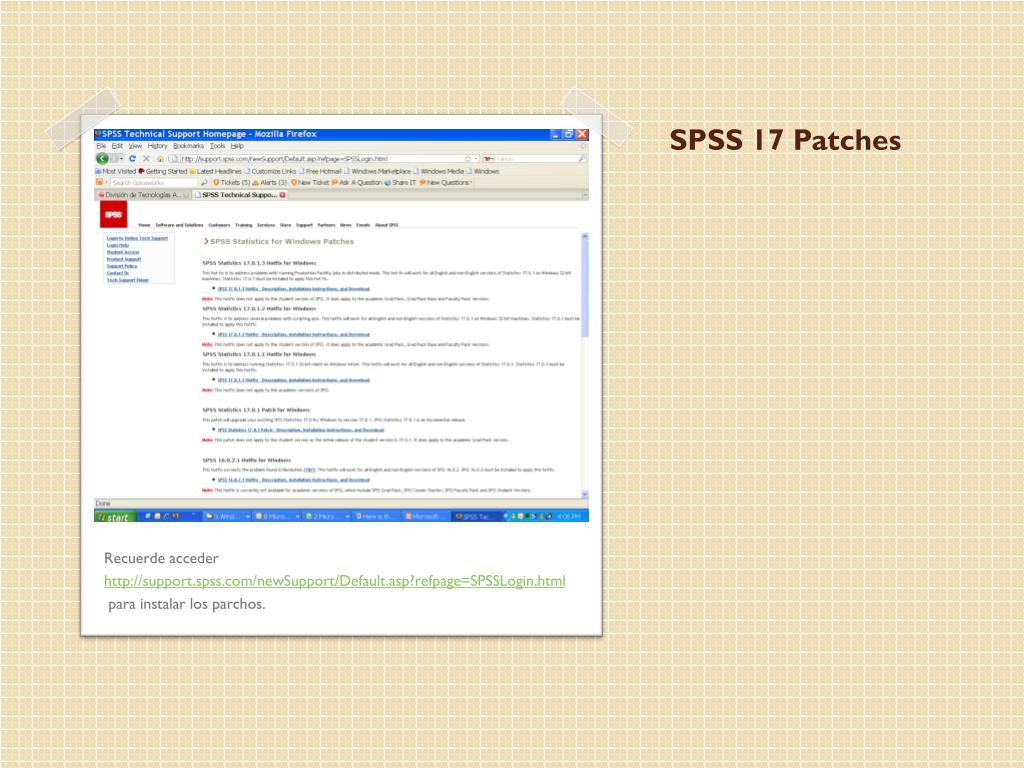This screenshot has height=768, width=1024.
Task: Go to the Firefox Home icon
Action: pos(160,159)
